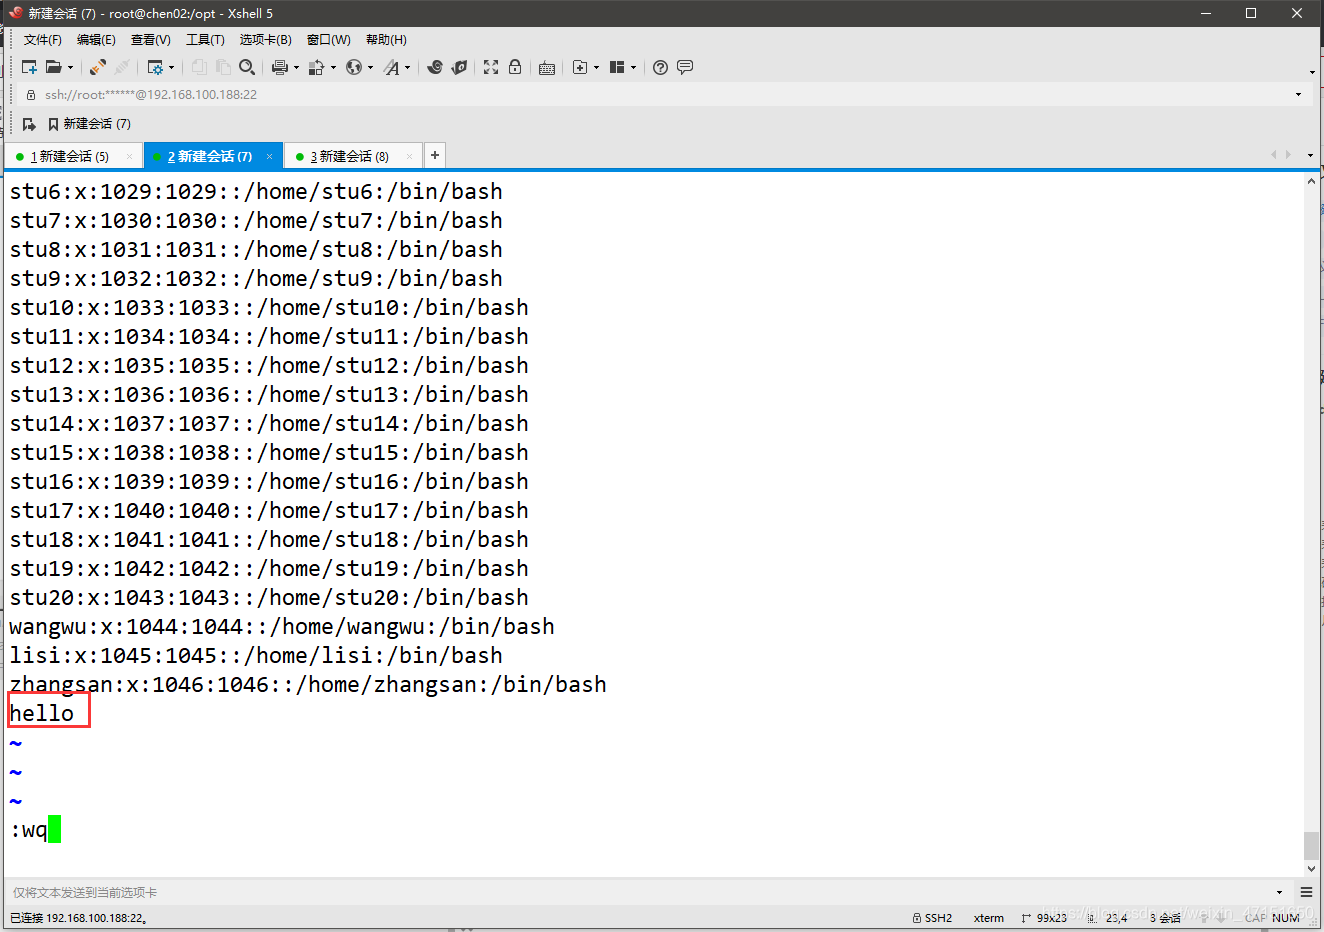Toggle the full screen icon
Image resolution: width=1324 pixels, height=932 pixels.
pyautogui.click(x=491, y=67)
